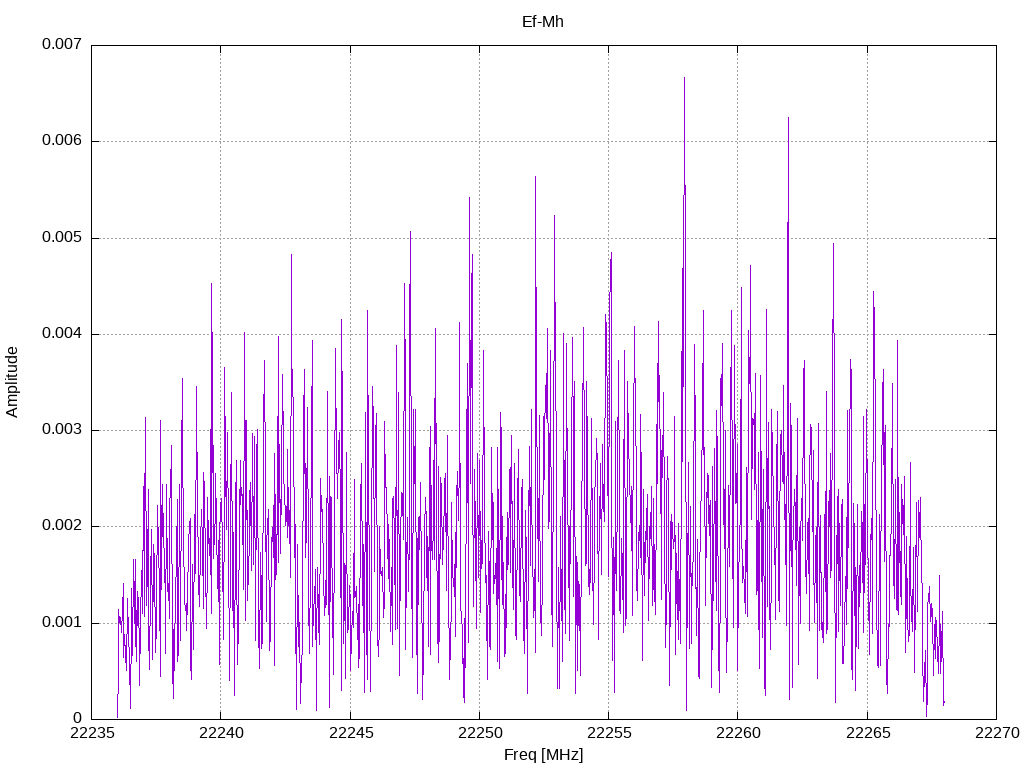Click the x-axis tick label 22250
Screen dimensions: 1024x768
pyautogui.click(x=480, y=733)
